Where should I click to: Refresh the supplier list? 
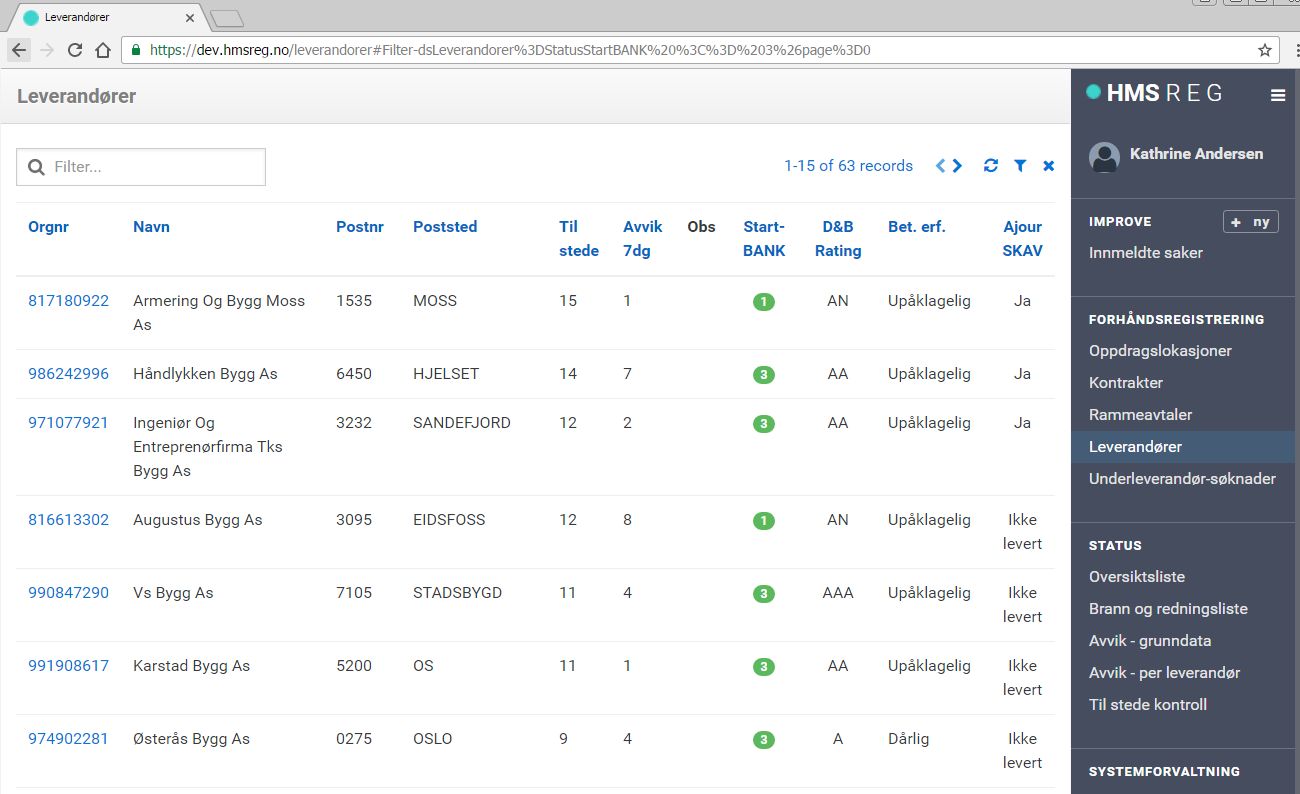[991, 166]
